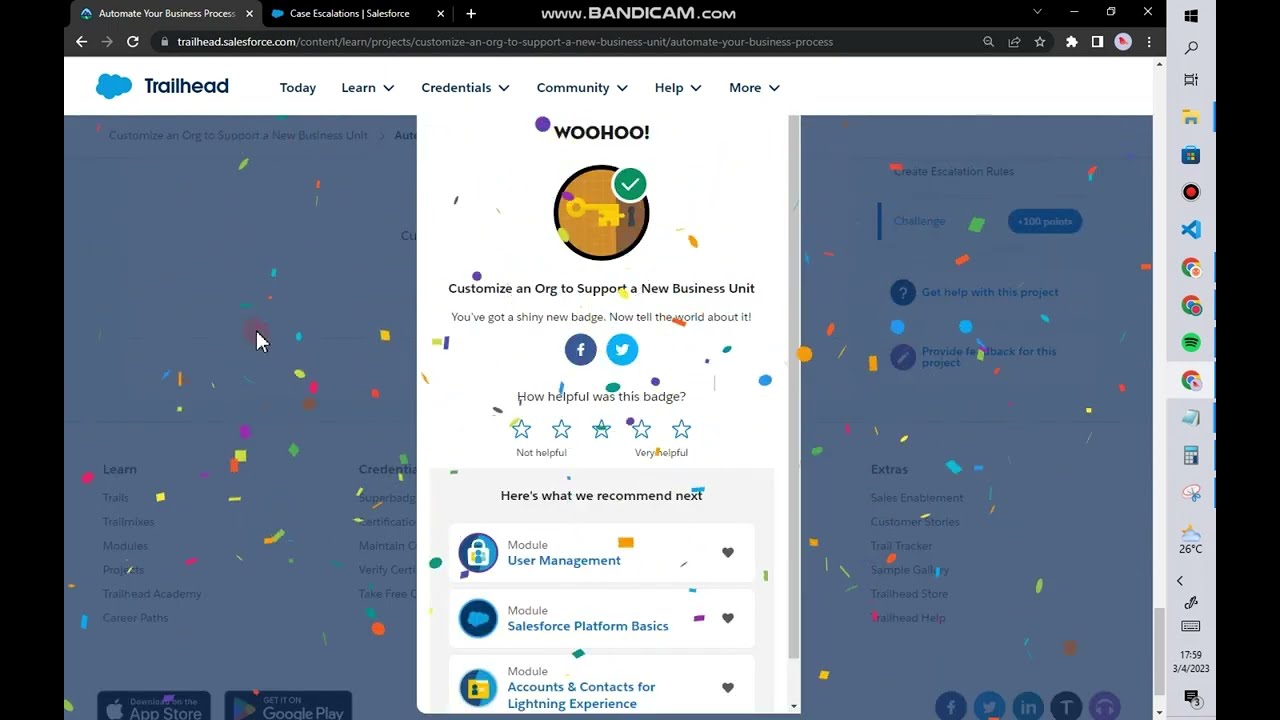Screen dimensions: 1280x720
Task: Open Accounts & Contacts for Lightning Experience
Action: coord(581,695)
